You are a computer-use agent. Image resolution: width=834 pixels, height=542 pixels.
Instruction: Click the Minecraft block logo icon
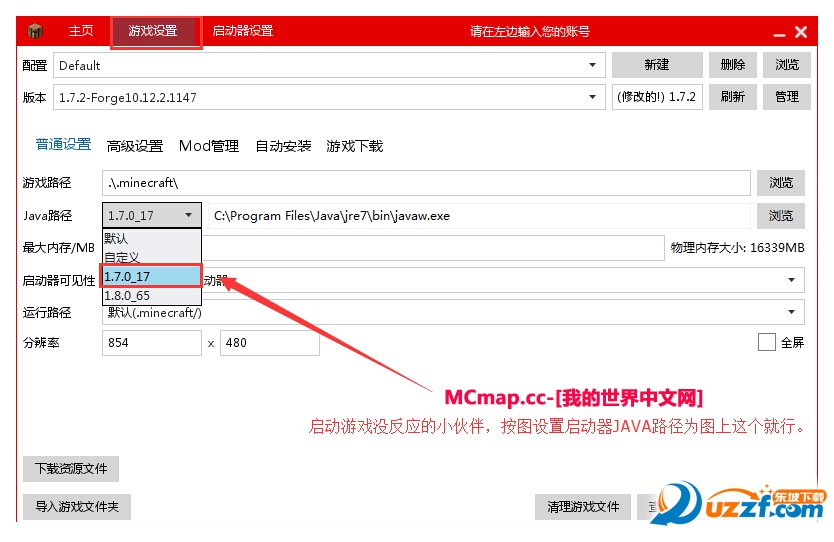pos(35,31)
